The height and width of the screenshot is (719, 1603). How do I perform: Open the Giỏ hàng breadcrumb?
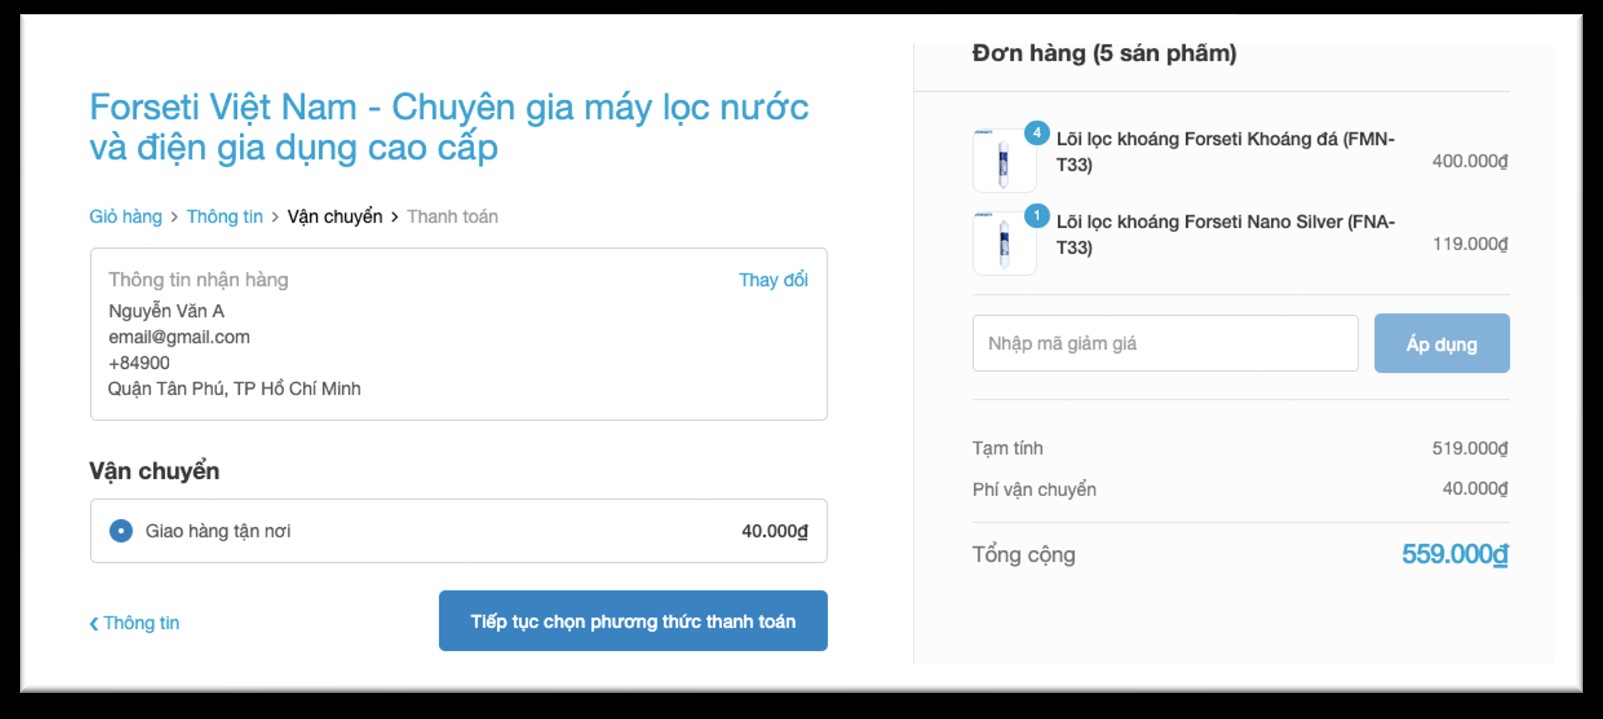125,217
